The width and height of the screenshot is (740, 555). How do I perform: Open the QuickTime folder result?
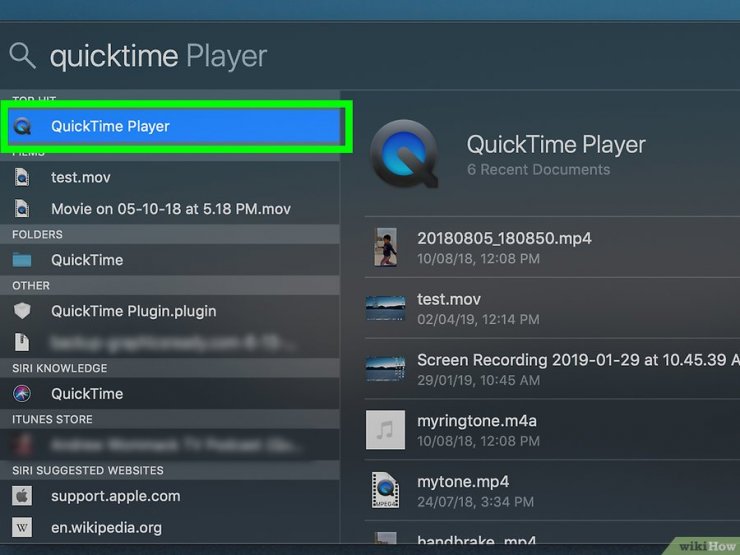(x=170, y=260)
